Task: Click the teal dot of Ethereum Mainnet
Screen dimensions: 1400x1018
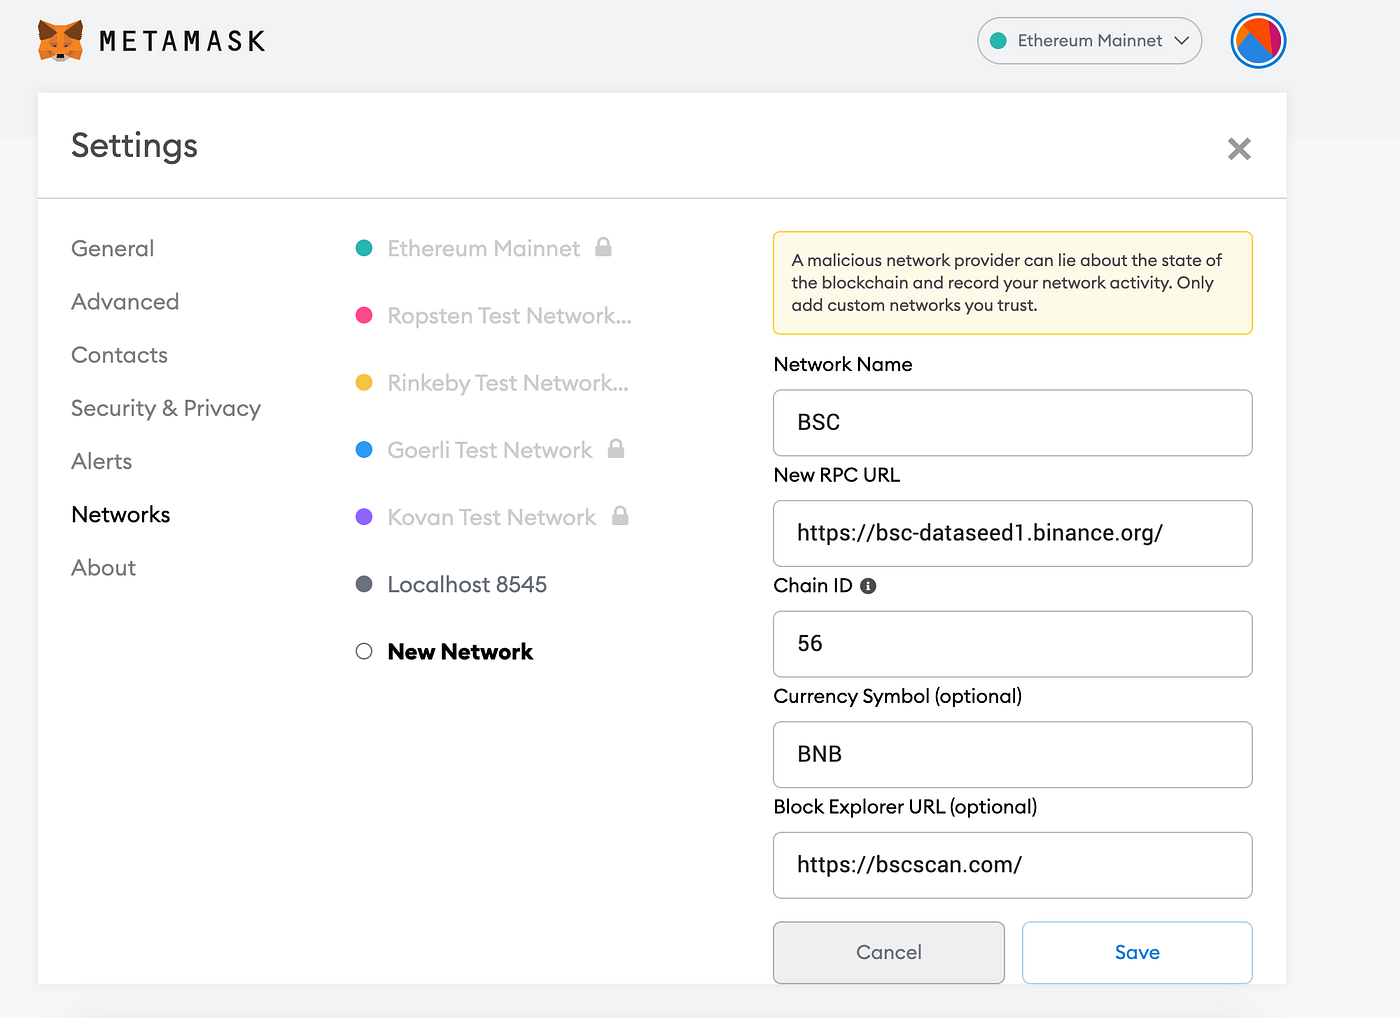Action: pos(364,248)
